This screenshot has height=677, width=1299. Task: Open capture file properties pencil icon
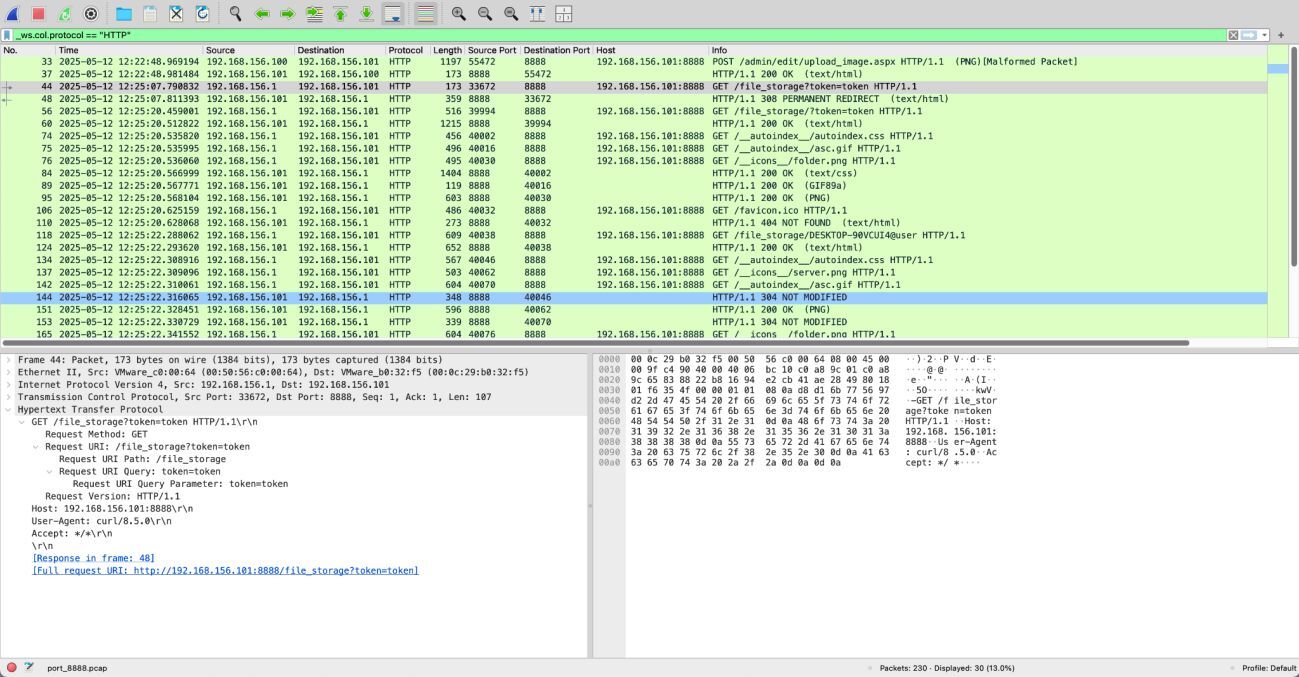[x=29, y=668]
